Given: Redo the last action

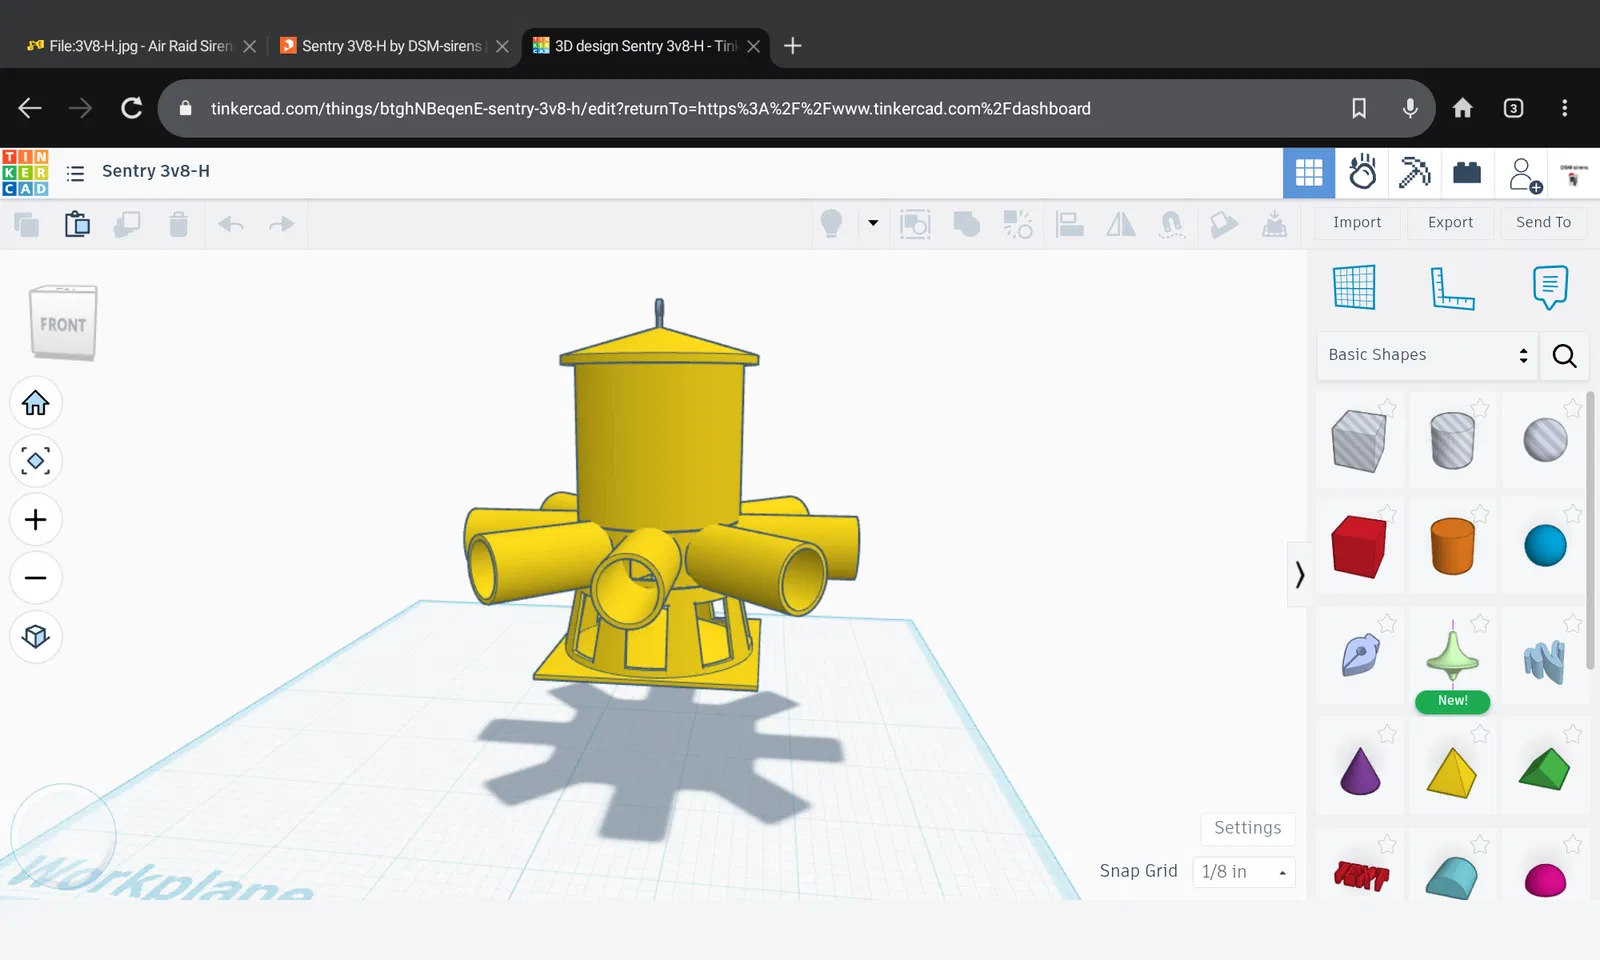Looking at the screenshot, I should (x=282, y=224).
